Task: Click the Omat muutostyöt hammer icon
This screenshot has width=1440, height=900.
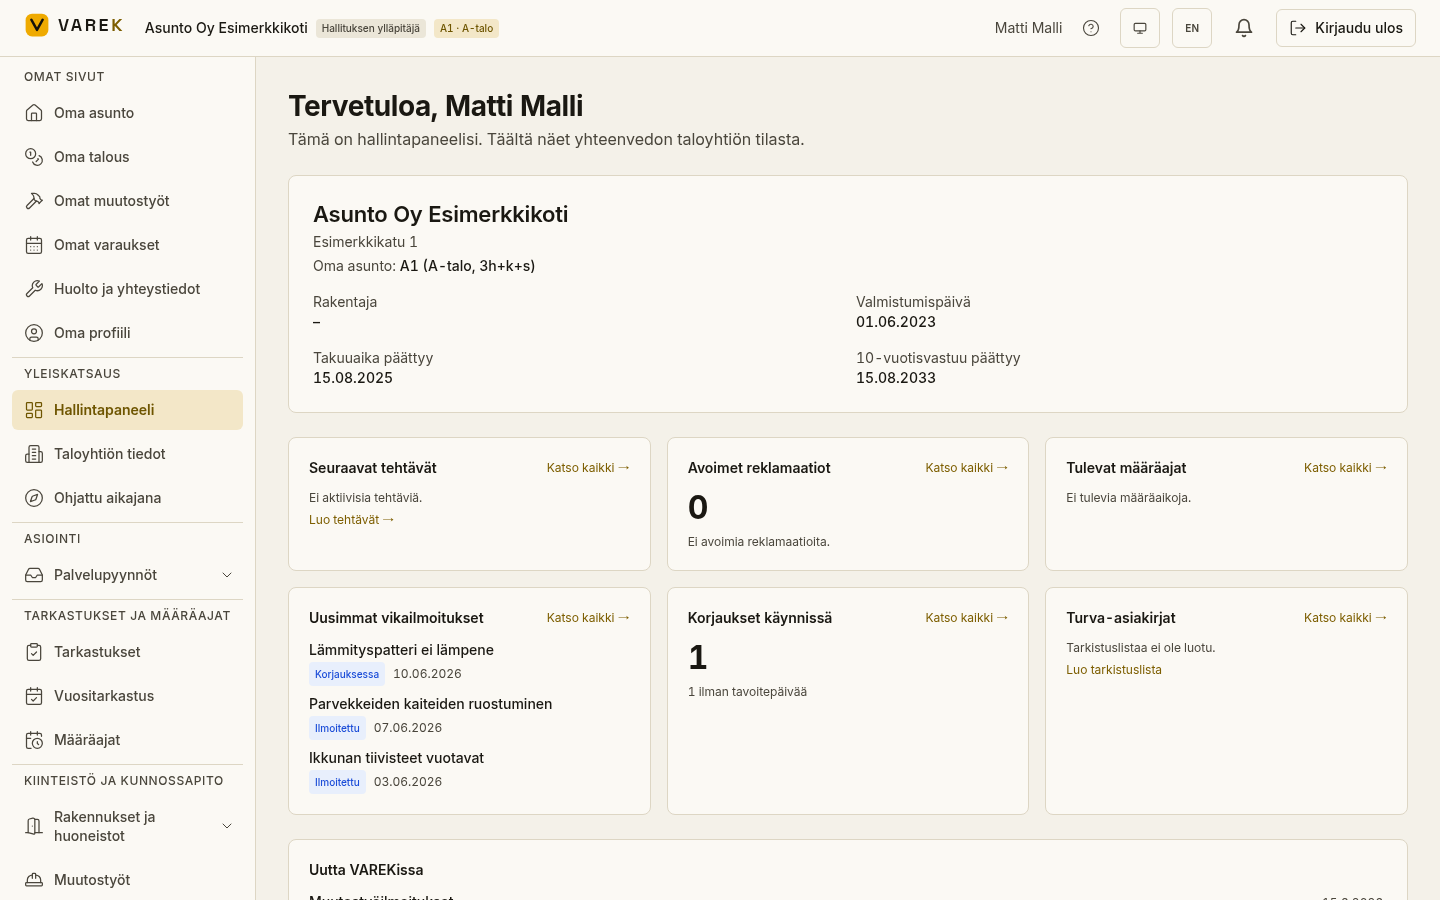Action: point(34,201)
